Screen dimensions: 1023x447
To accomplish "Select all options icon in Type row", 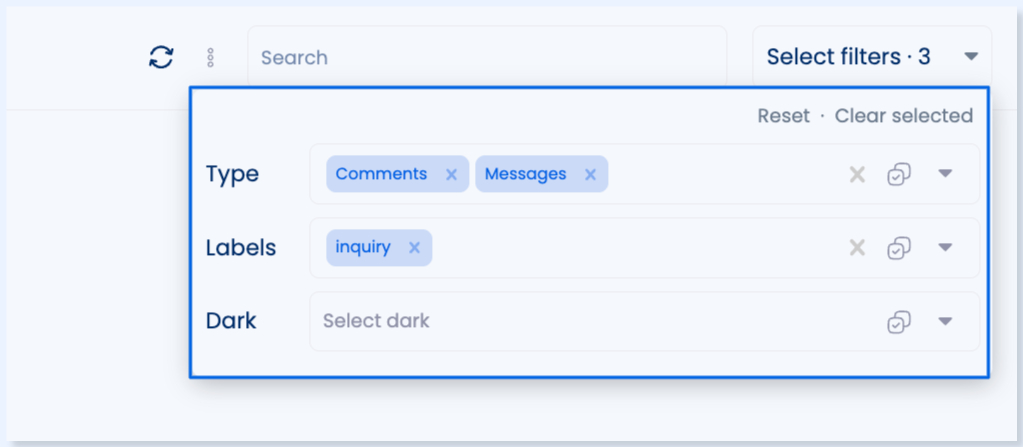I will pyautogui.click(x=899, y=174).
